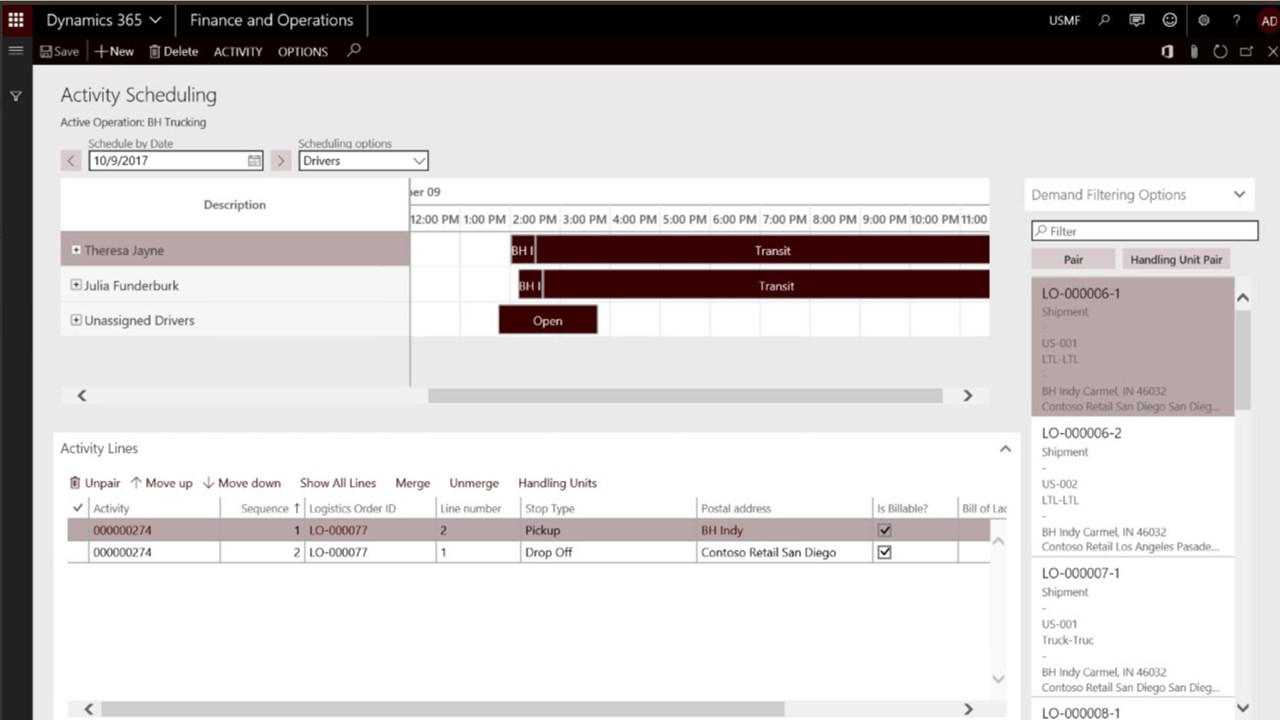Click the Office icon in action bar
This screenshot has width=1280, height=720.
(1167, 51)
